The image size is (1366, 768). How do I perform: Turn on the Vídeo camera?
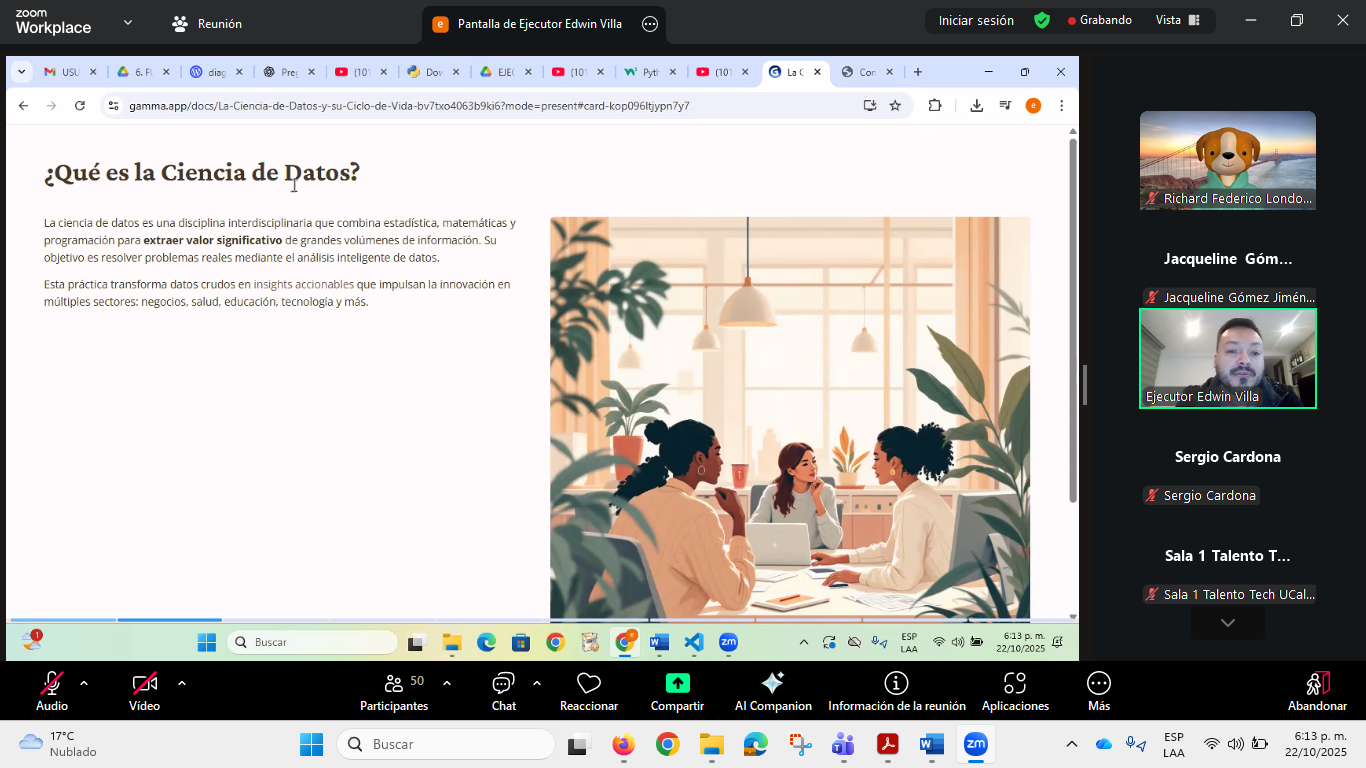point(144,684)
